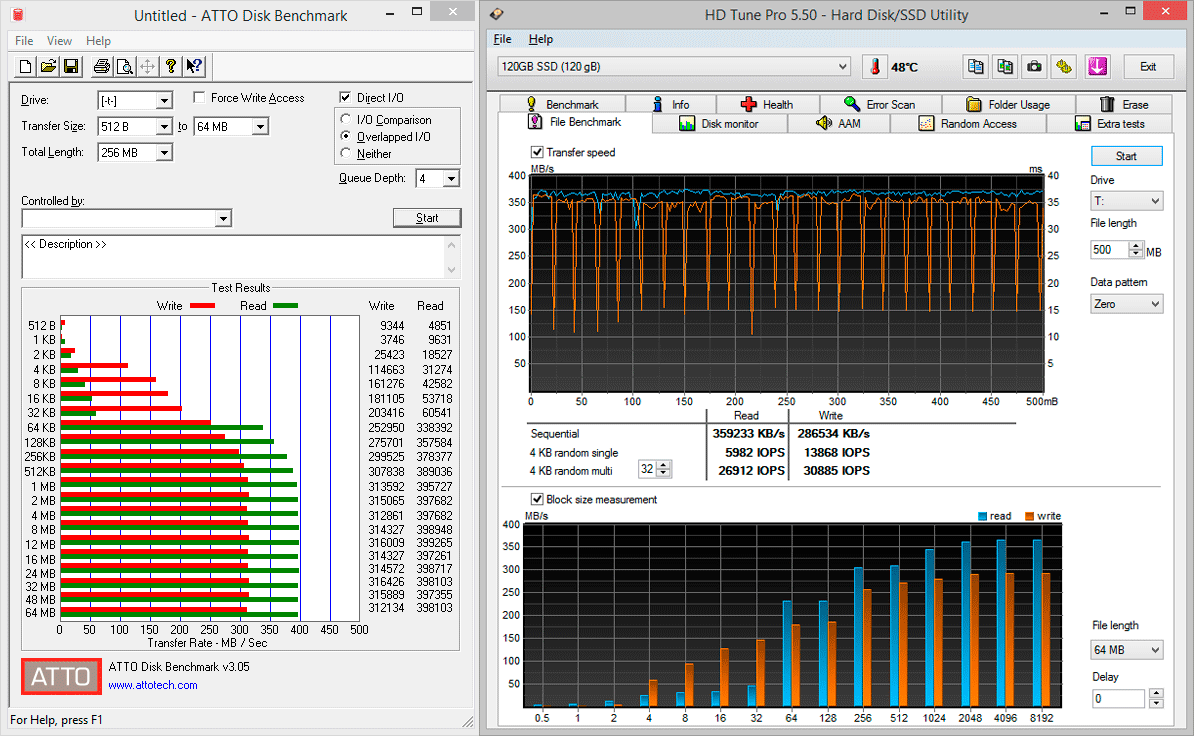Select the I/O Comparison radio button
This screenshot has width=1194, height=736.
[x=347, y=120]
